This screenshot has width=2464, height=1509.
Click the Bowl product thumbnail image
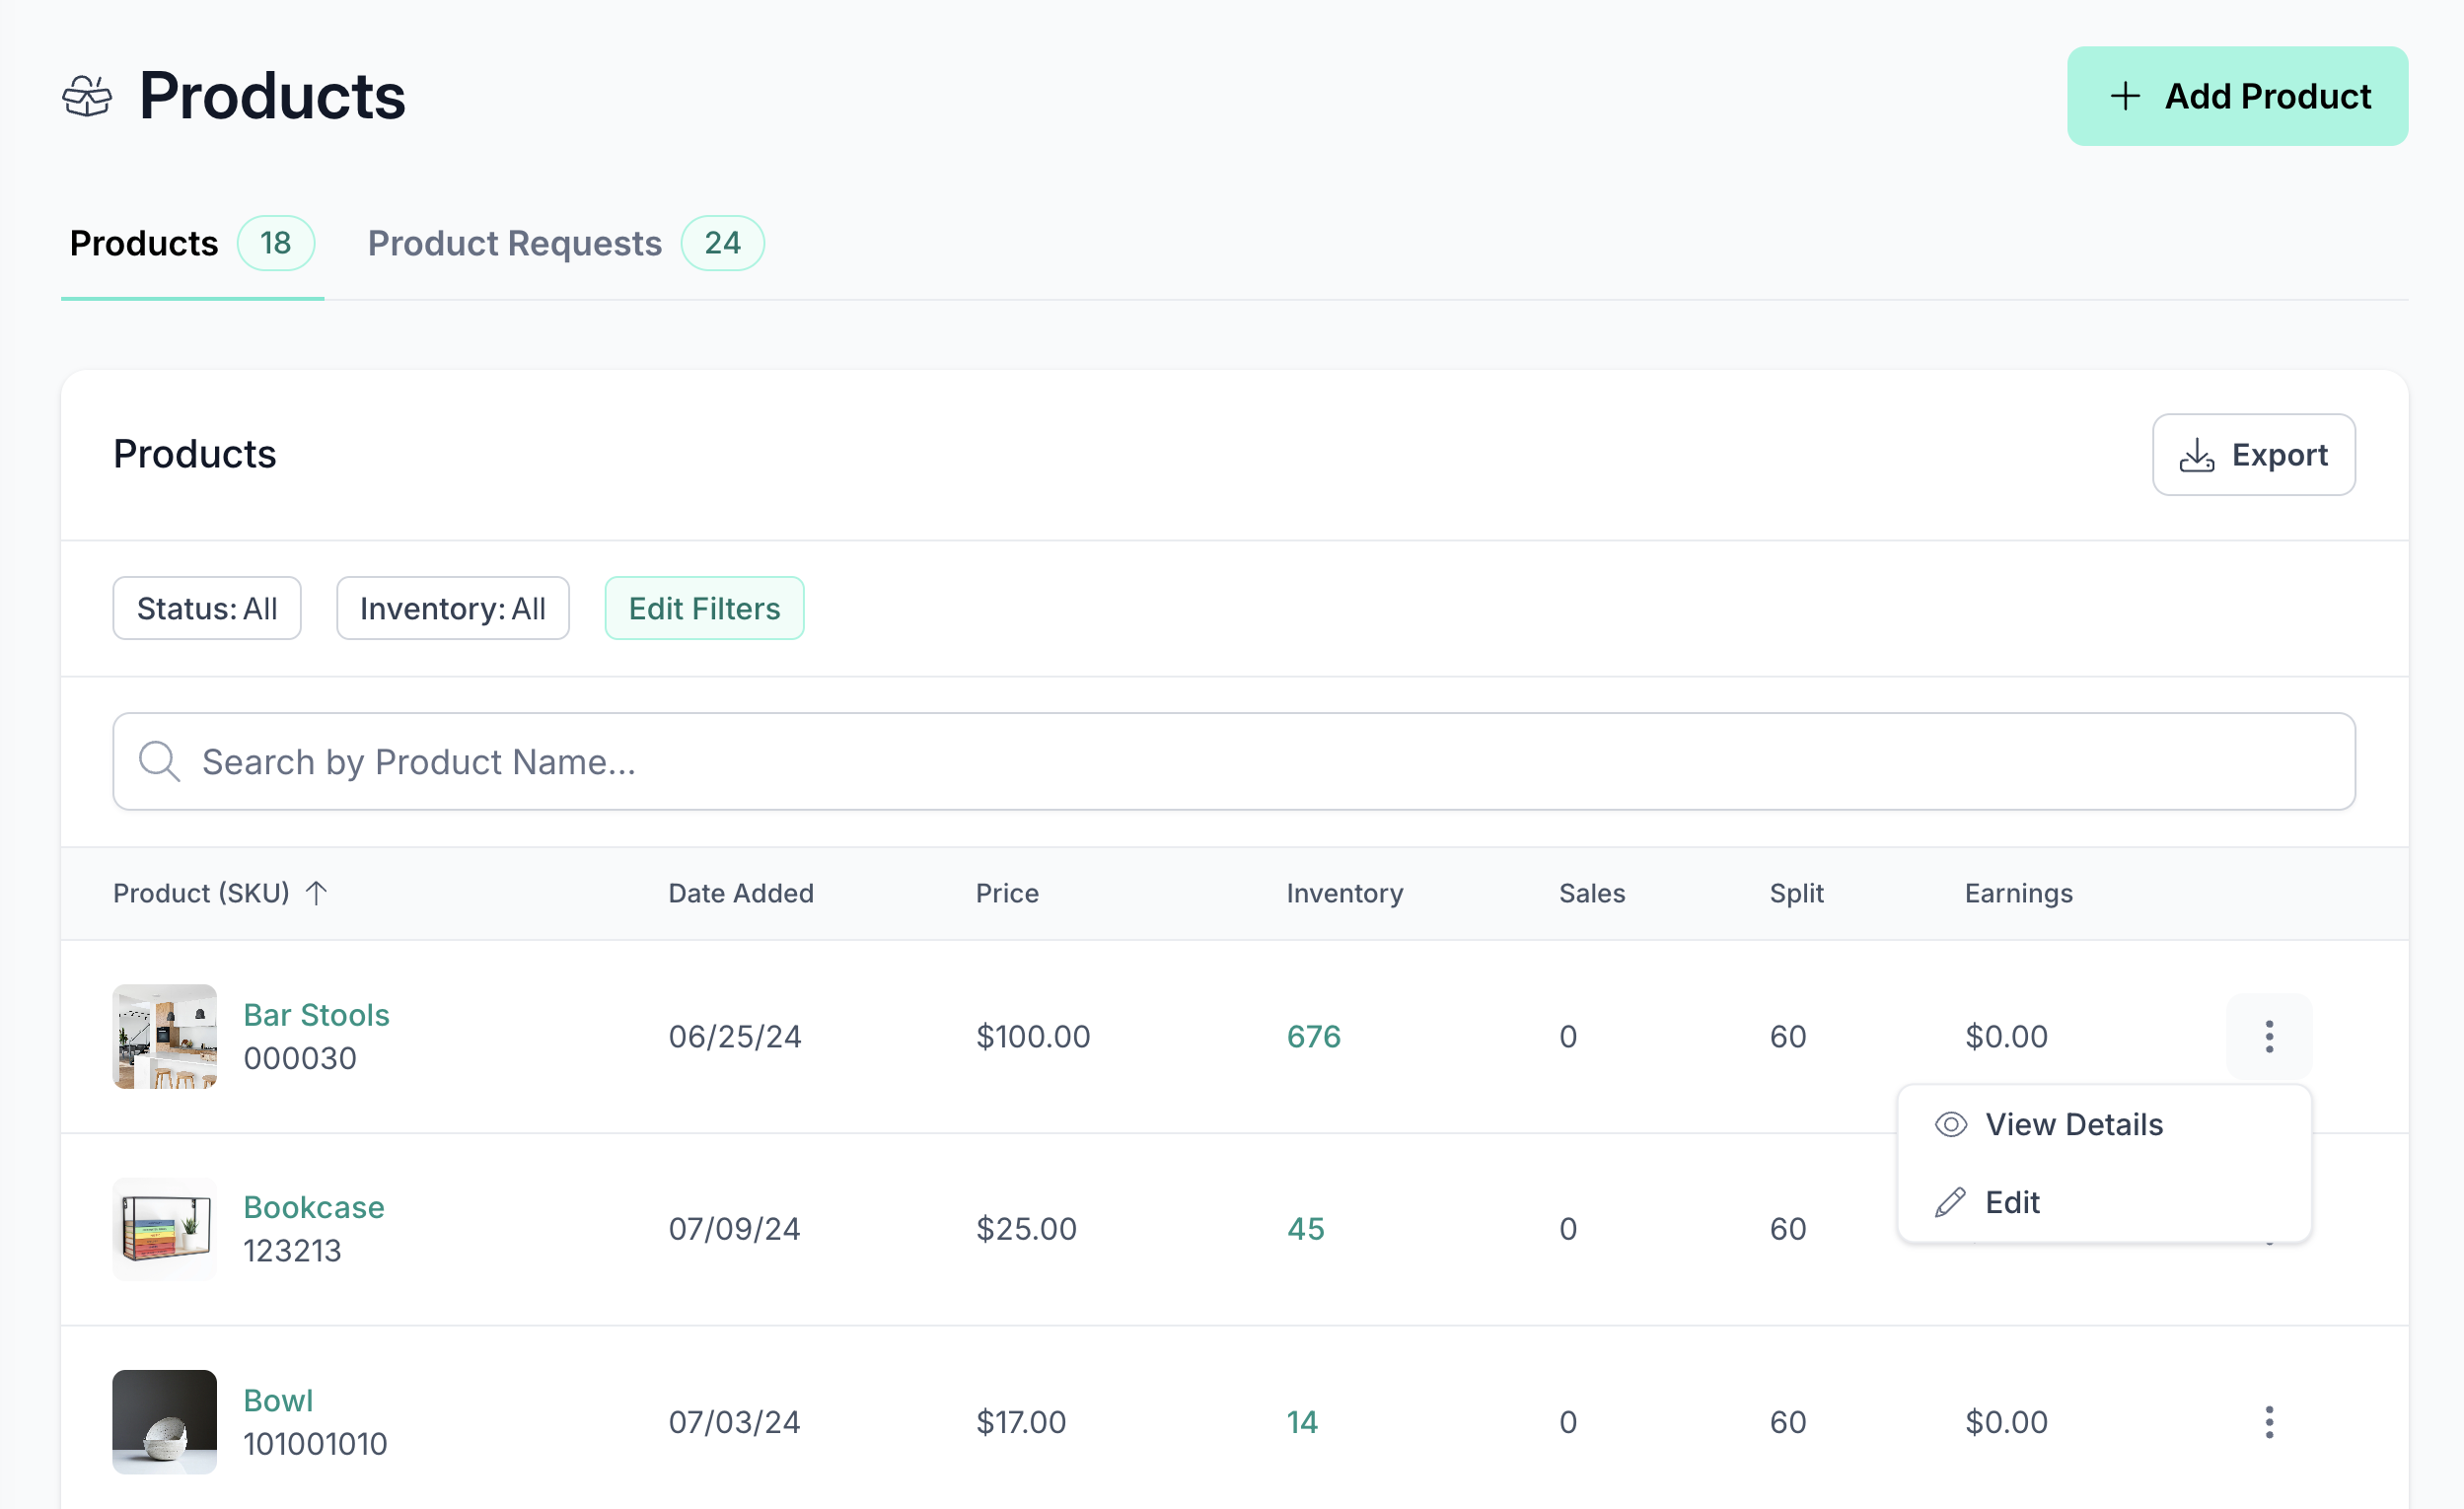pos(164,1421)
